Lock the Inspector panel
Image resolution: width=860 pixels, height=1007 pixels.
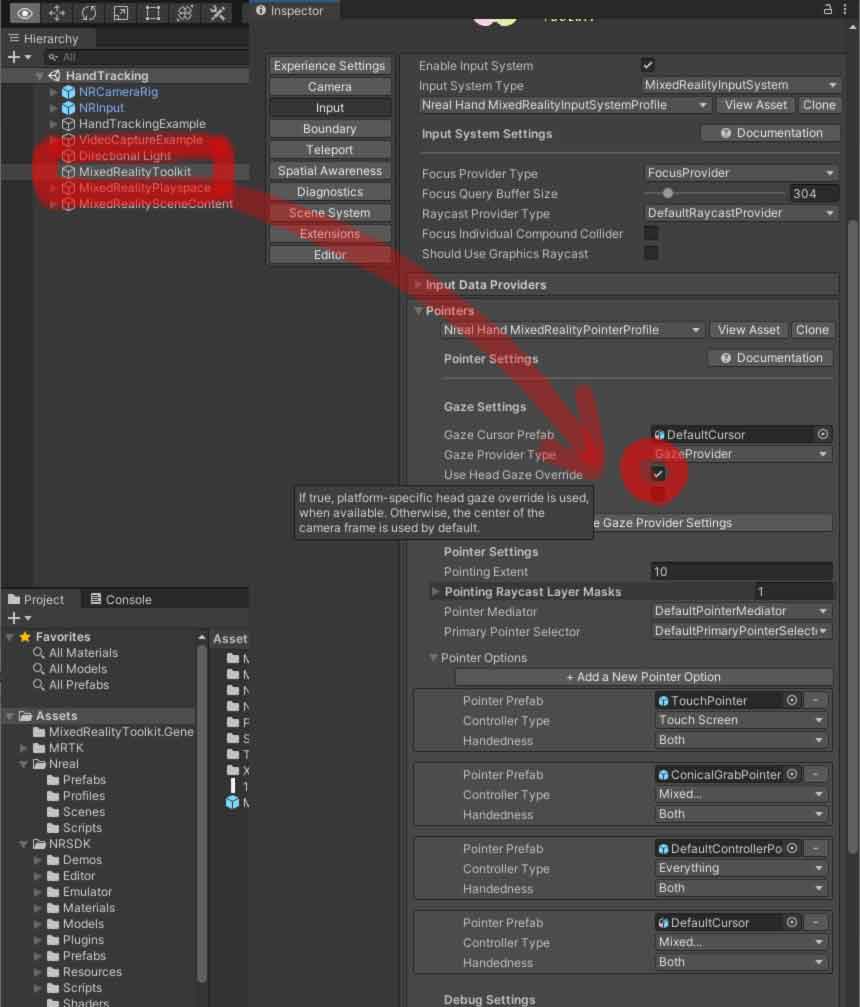click(828, 9)
